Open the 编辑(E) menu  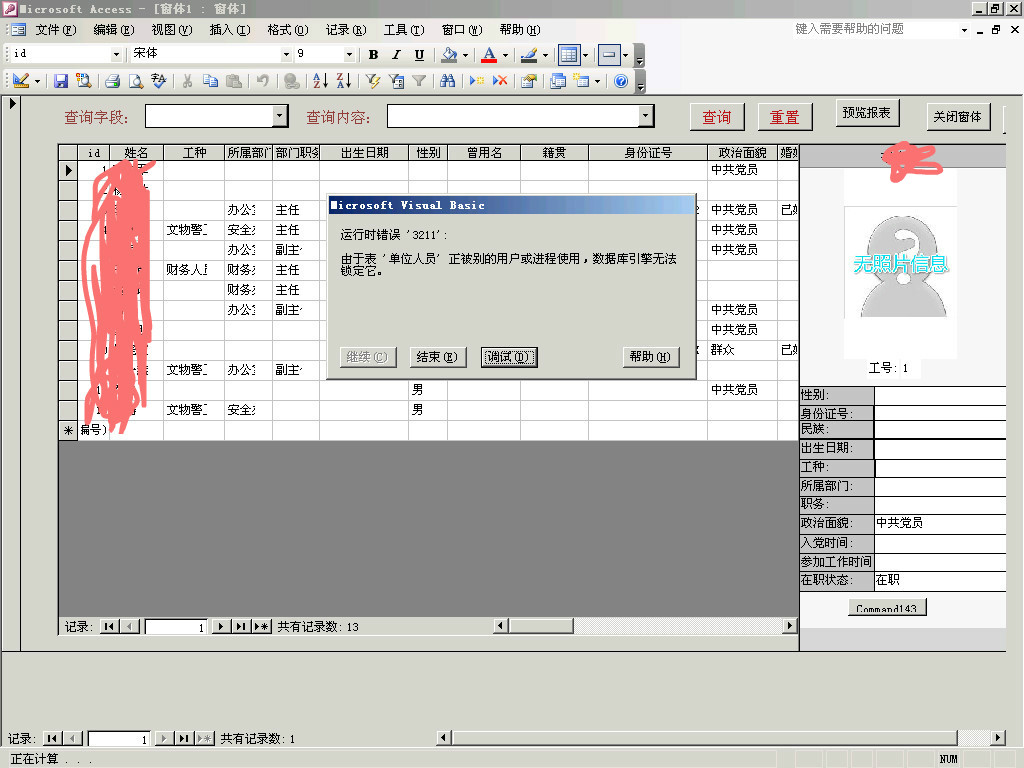[x=114, y=29]
